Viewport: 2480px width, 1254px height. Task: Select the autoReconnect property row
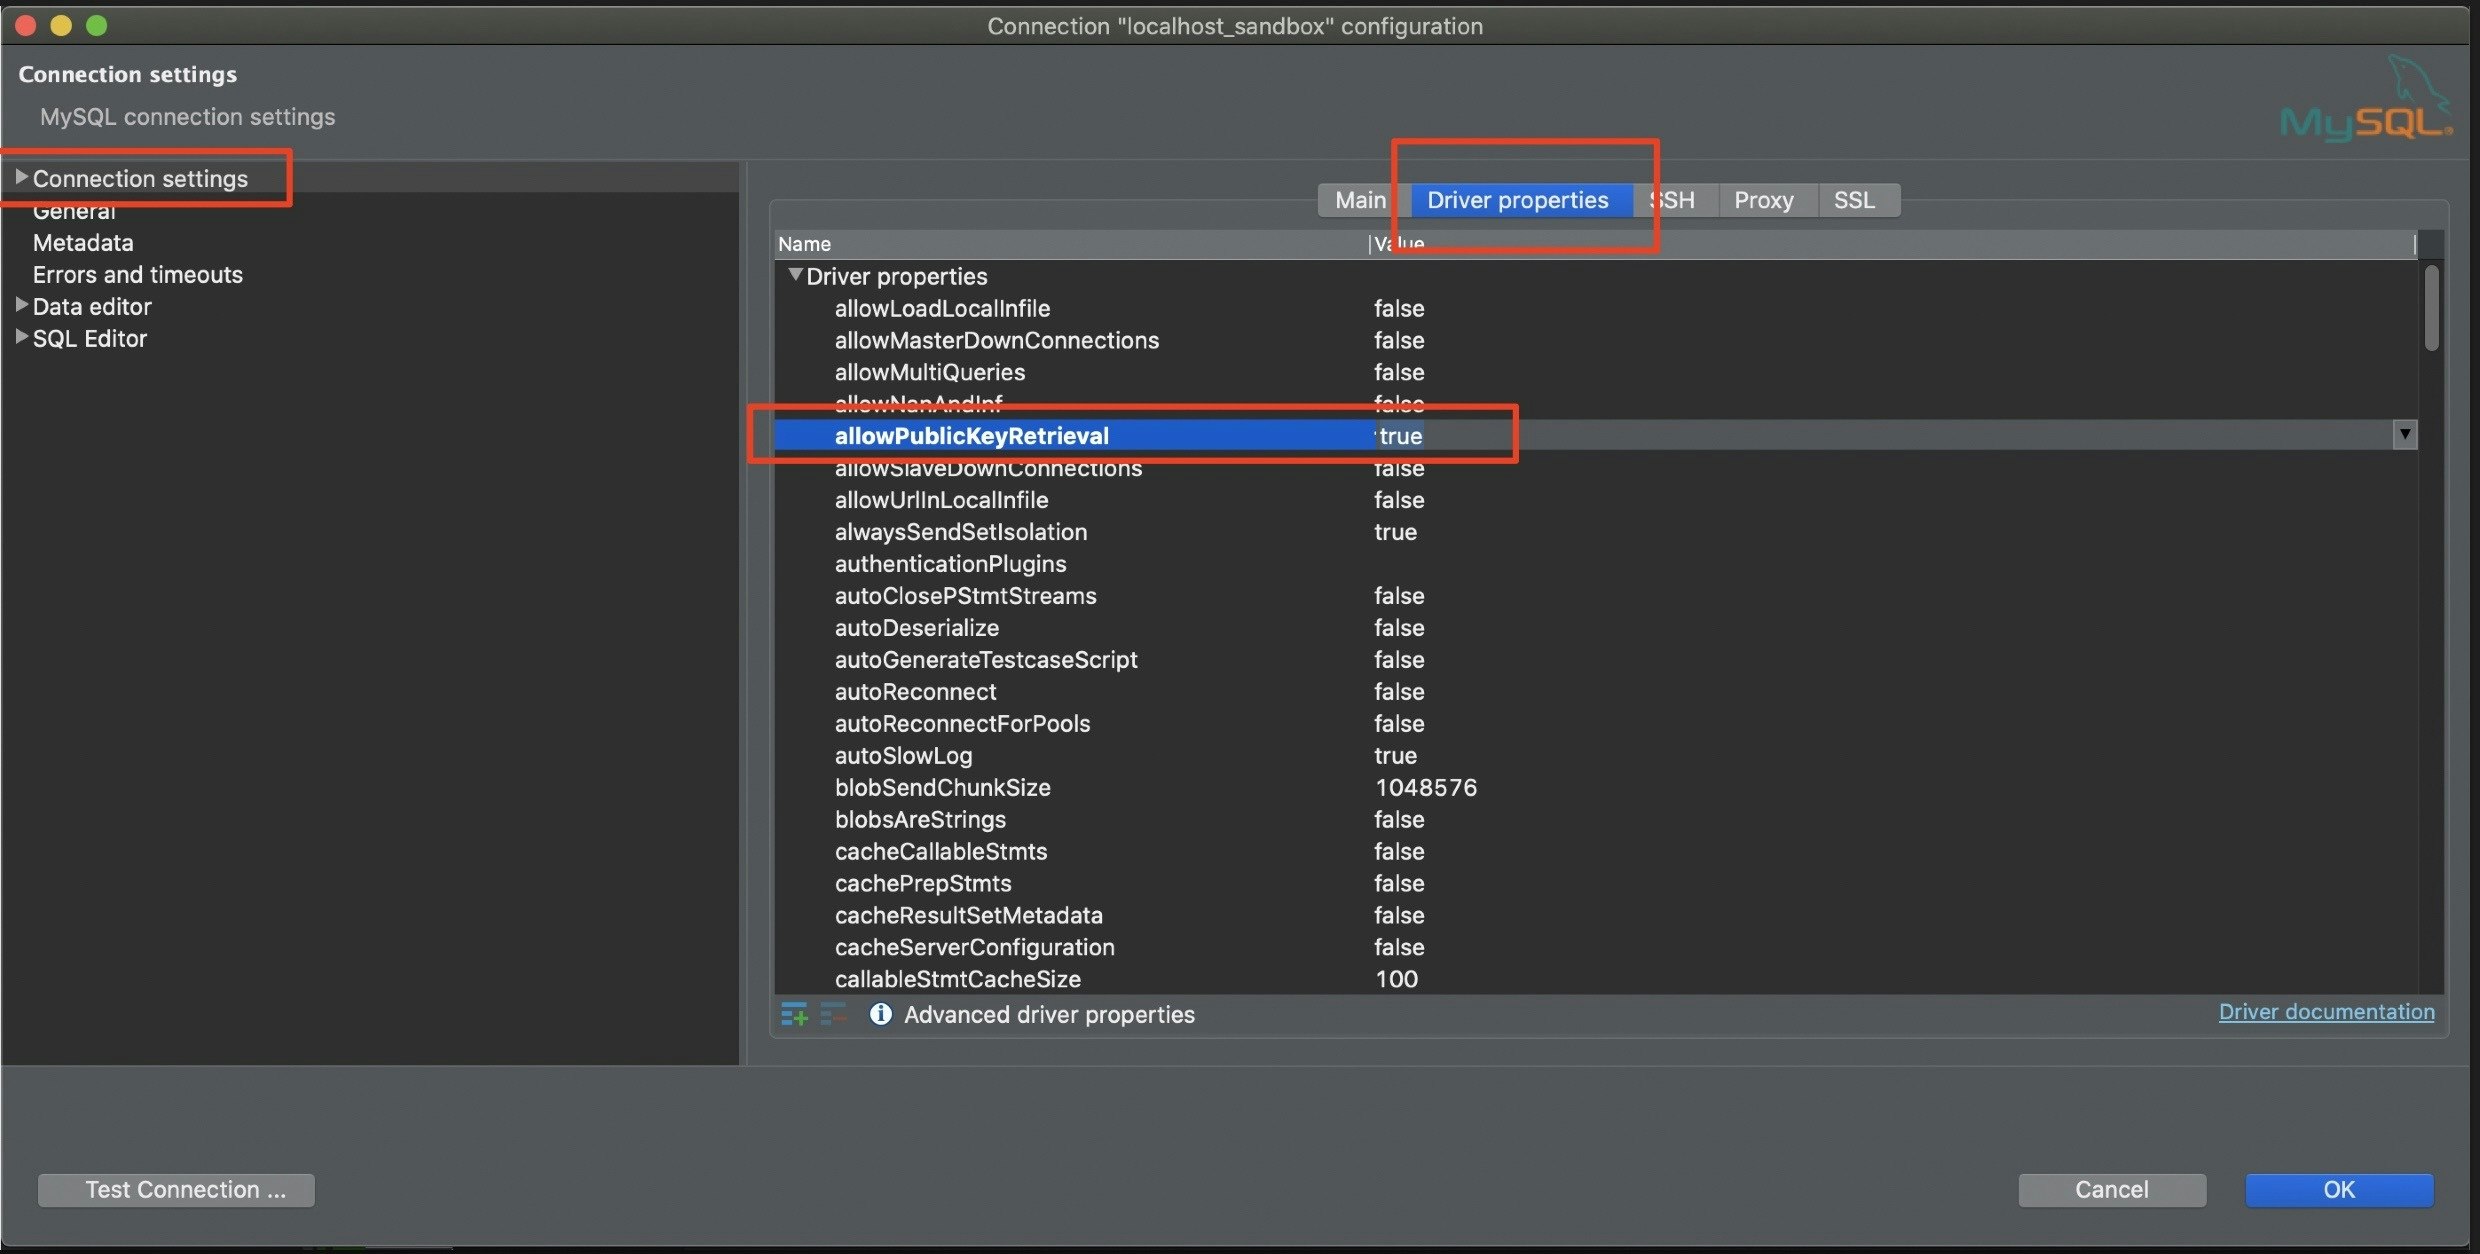pos(915,691)
